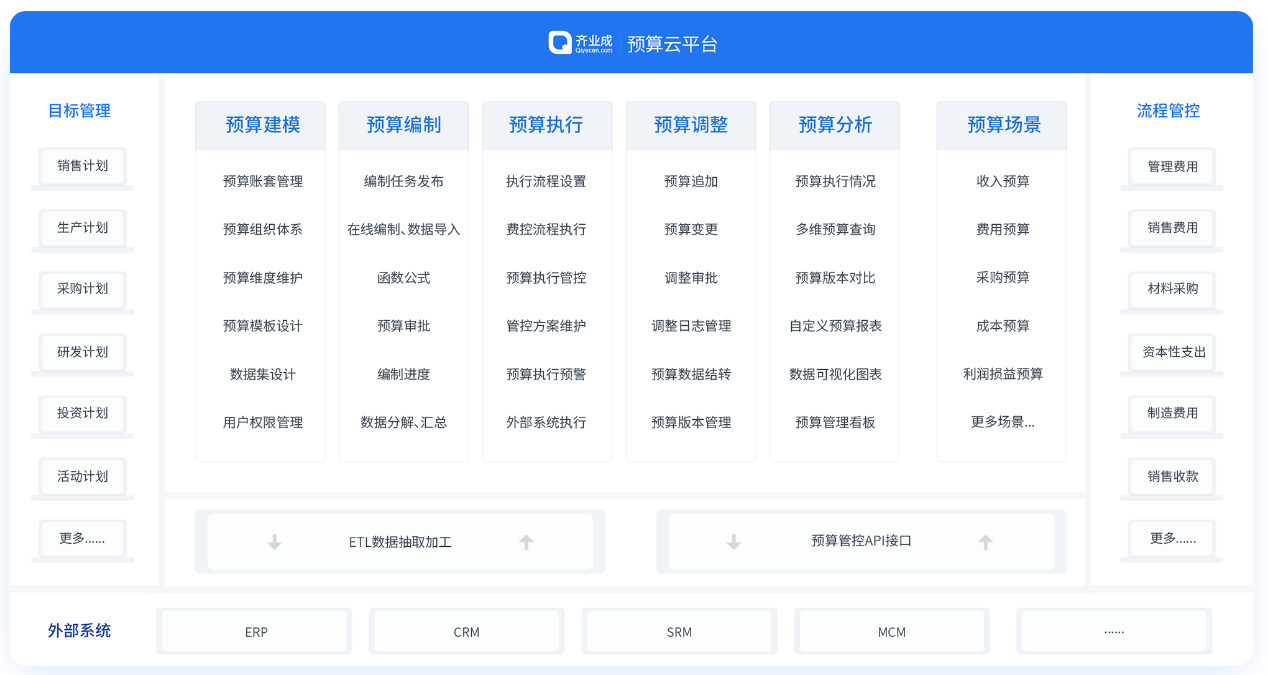The image size is (1268, 675).
Task: Open 销售计划 under 目标管理
Action: pos(83,166)
